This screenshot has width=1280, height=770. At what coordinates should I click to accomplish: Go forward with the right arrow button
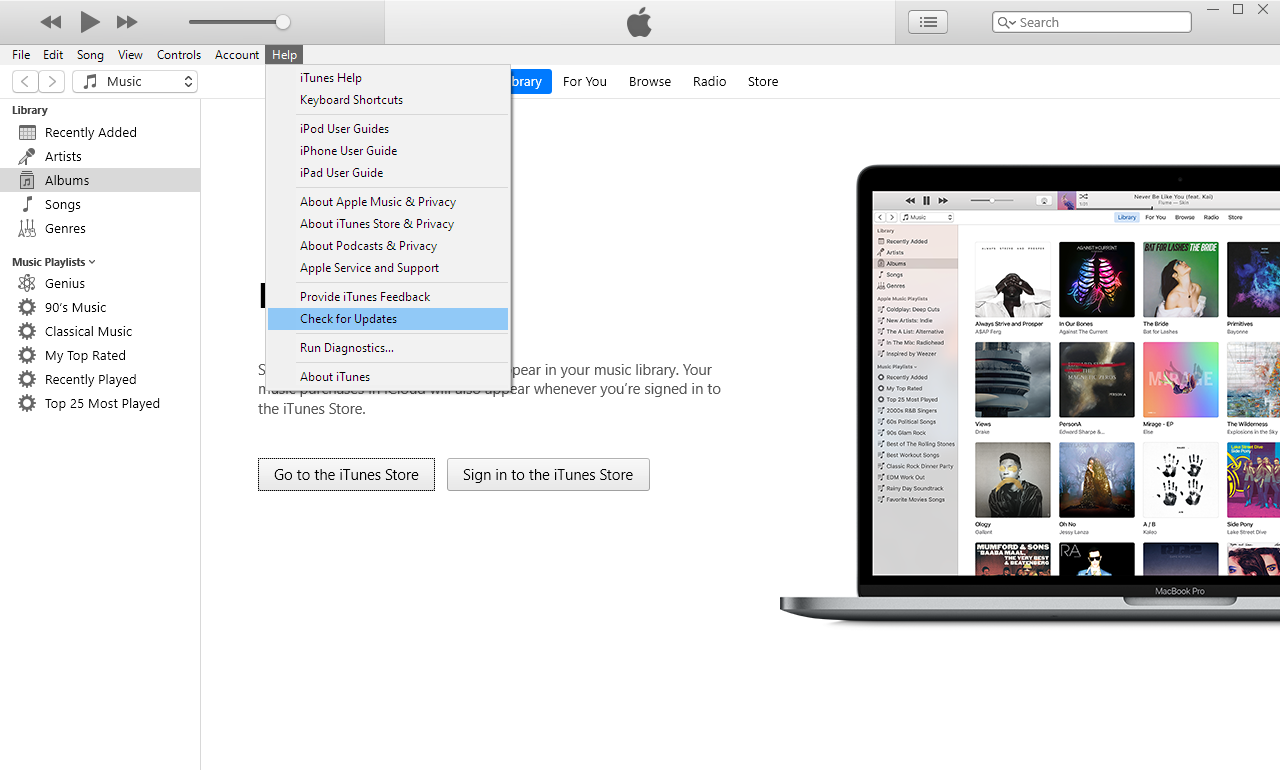tap(52, 82)
